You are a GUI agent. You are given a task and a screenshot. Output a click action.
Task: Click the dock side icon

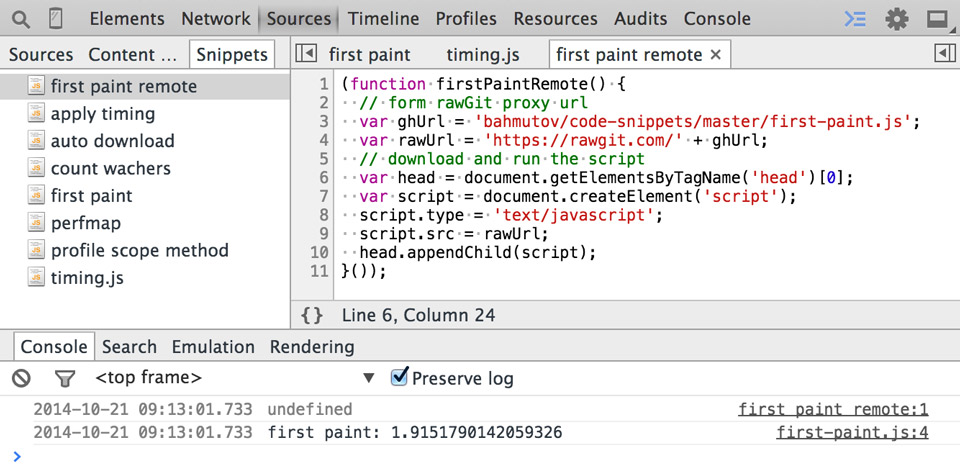(x=937, y=18)
